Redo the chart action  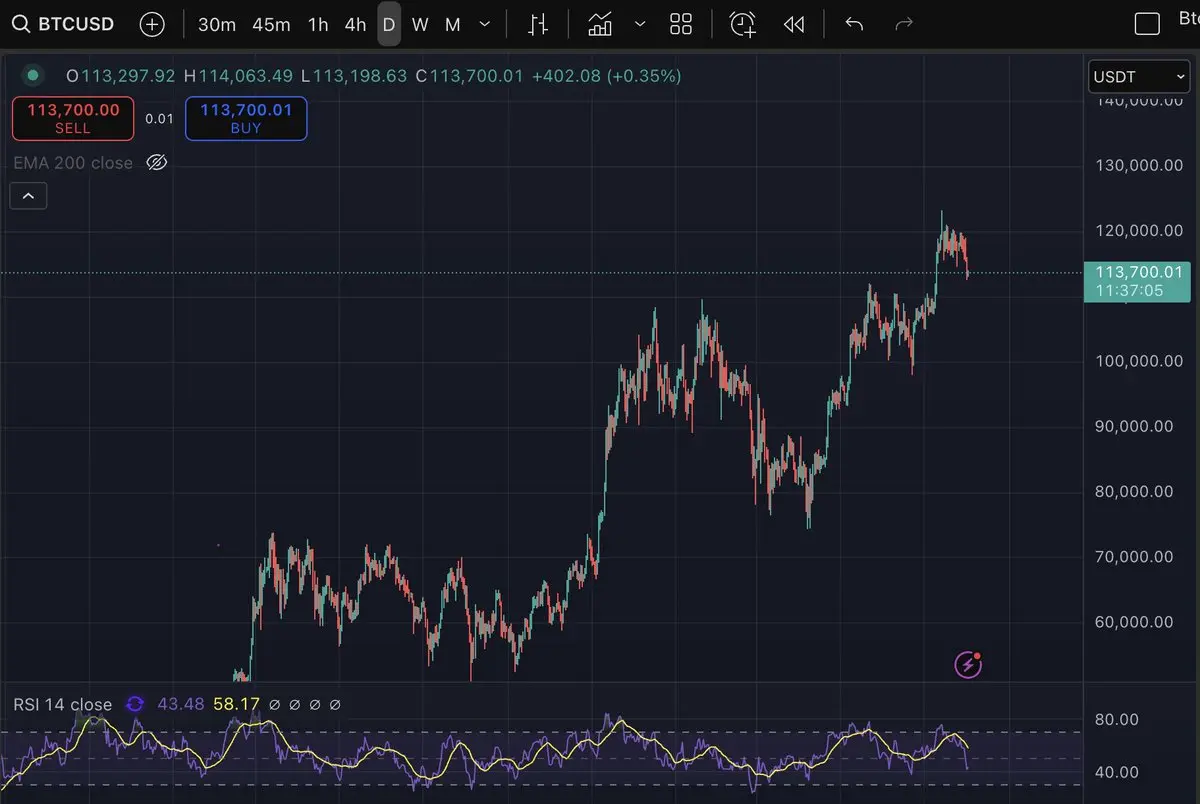click(904, 24)
